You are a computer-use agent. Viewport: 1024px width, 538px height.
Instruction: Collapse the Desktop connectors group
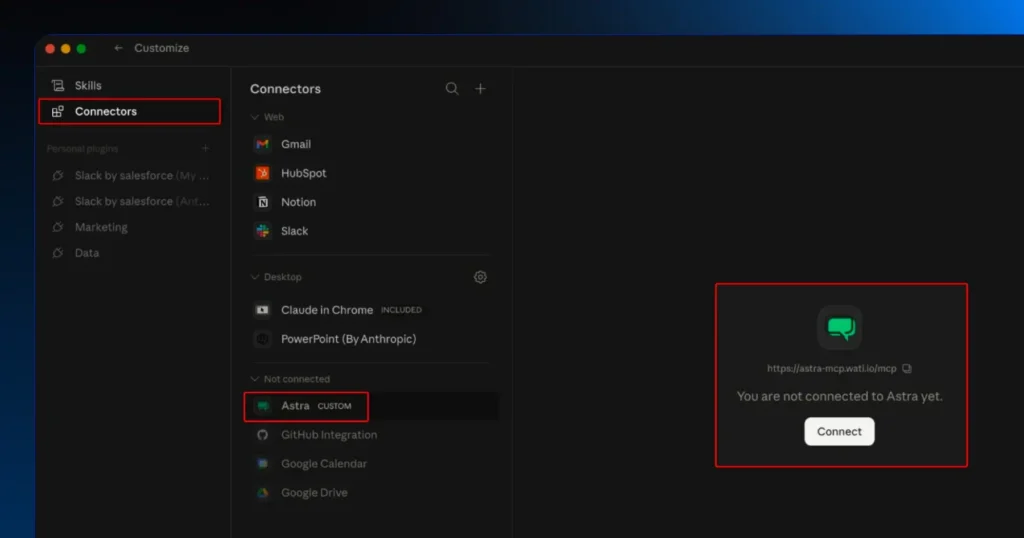point(255,277)
